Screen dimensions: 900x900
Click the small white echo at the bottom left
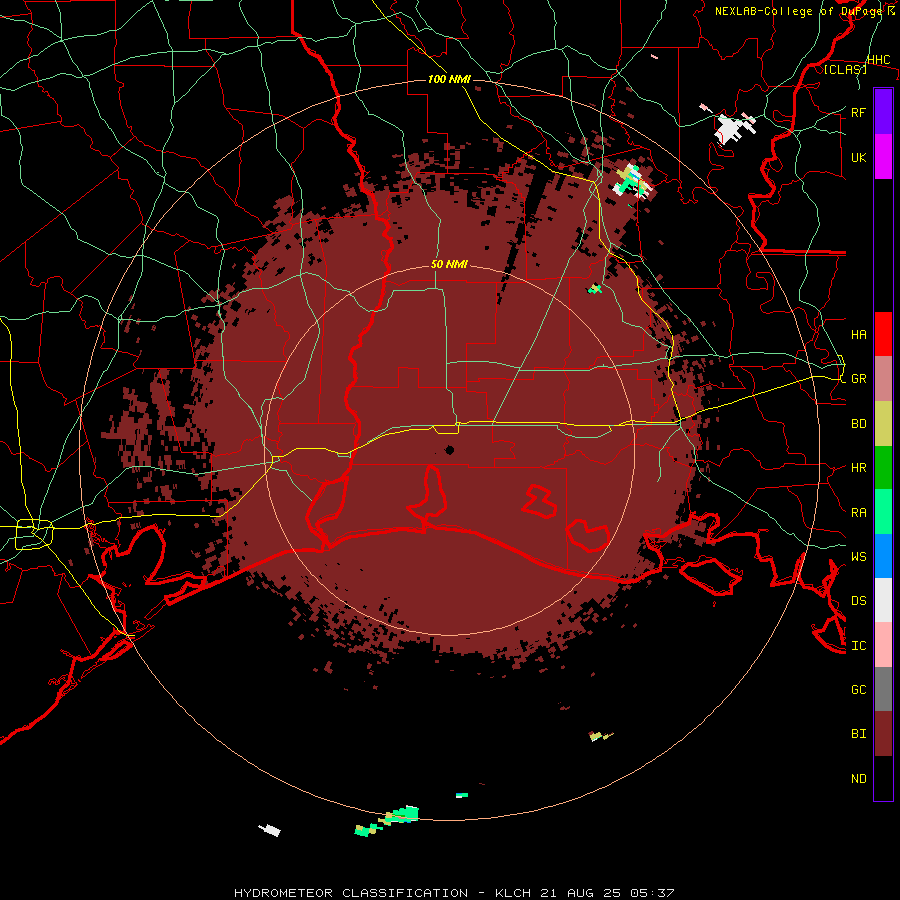(270, 829)
